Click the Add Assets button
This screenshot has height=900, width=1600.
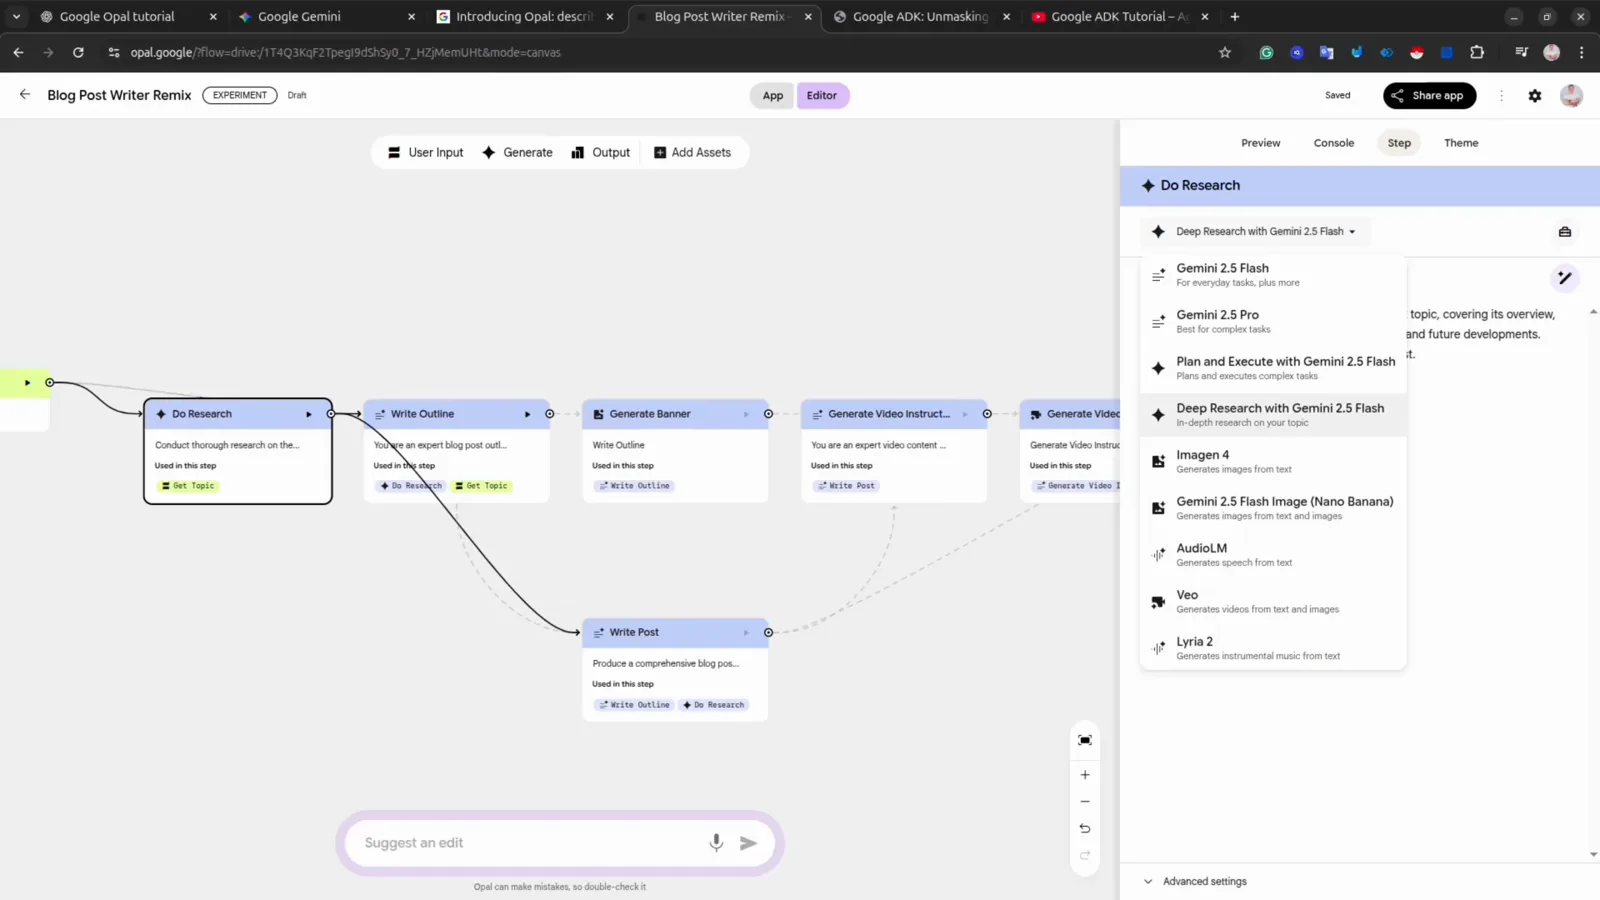[692, 153]
